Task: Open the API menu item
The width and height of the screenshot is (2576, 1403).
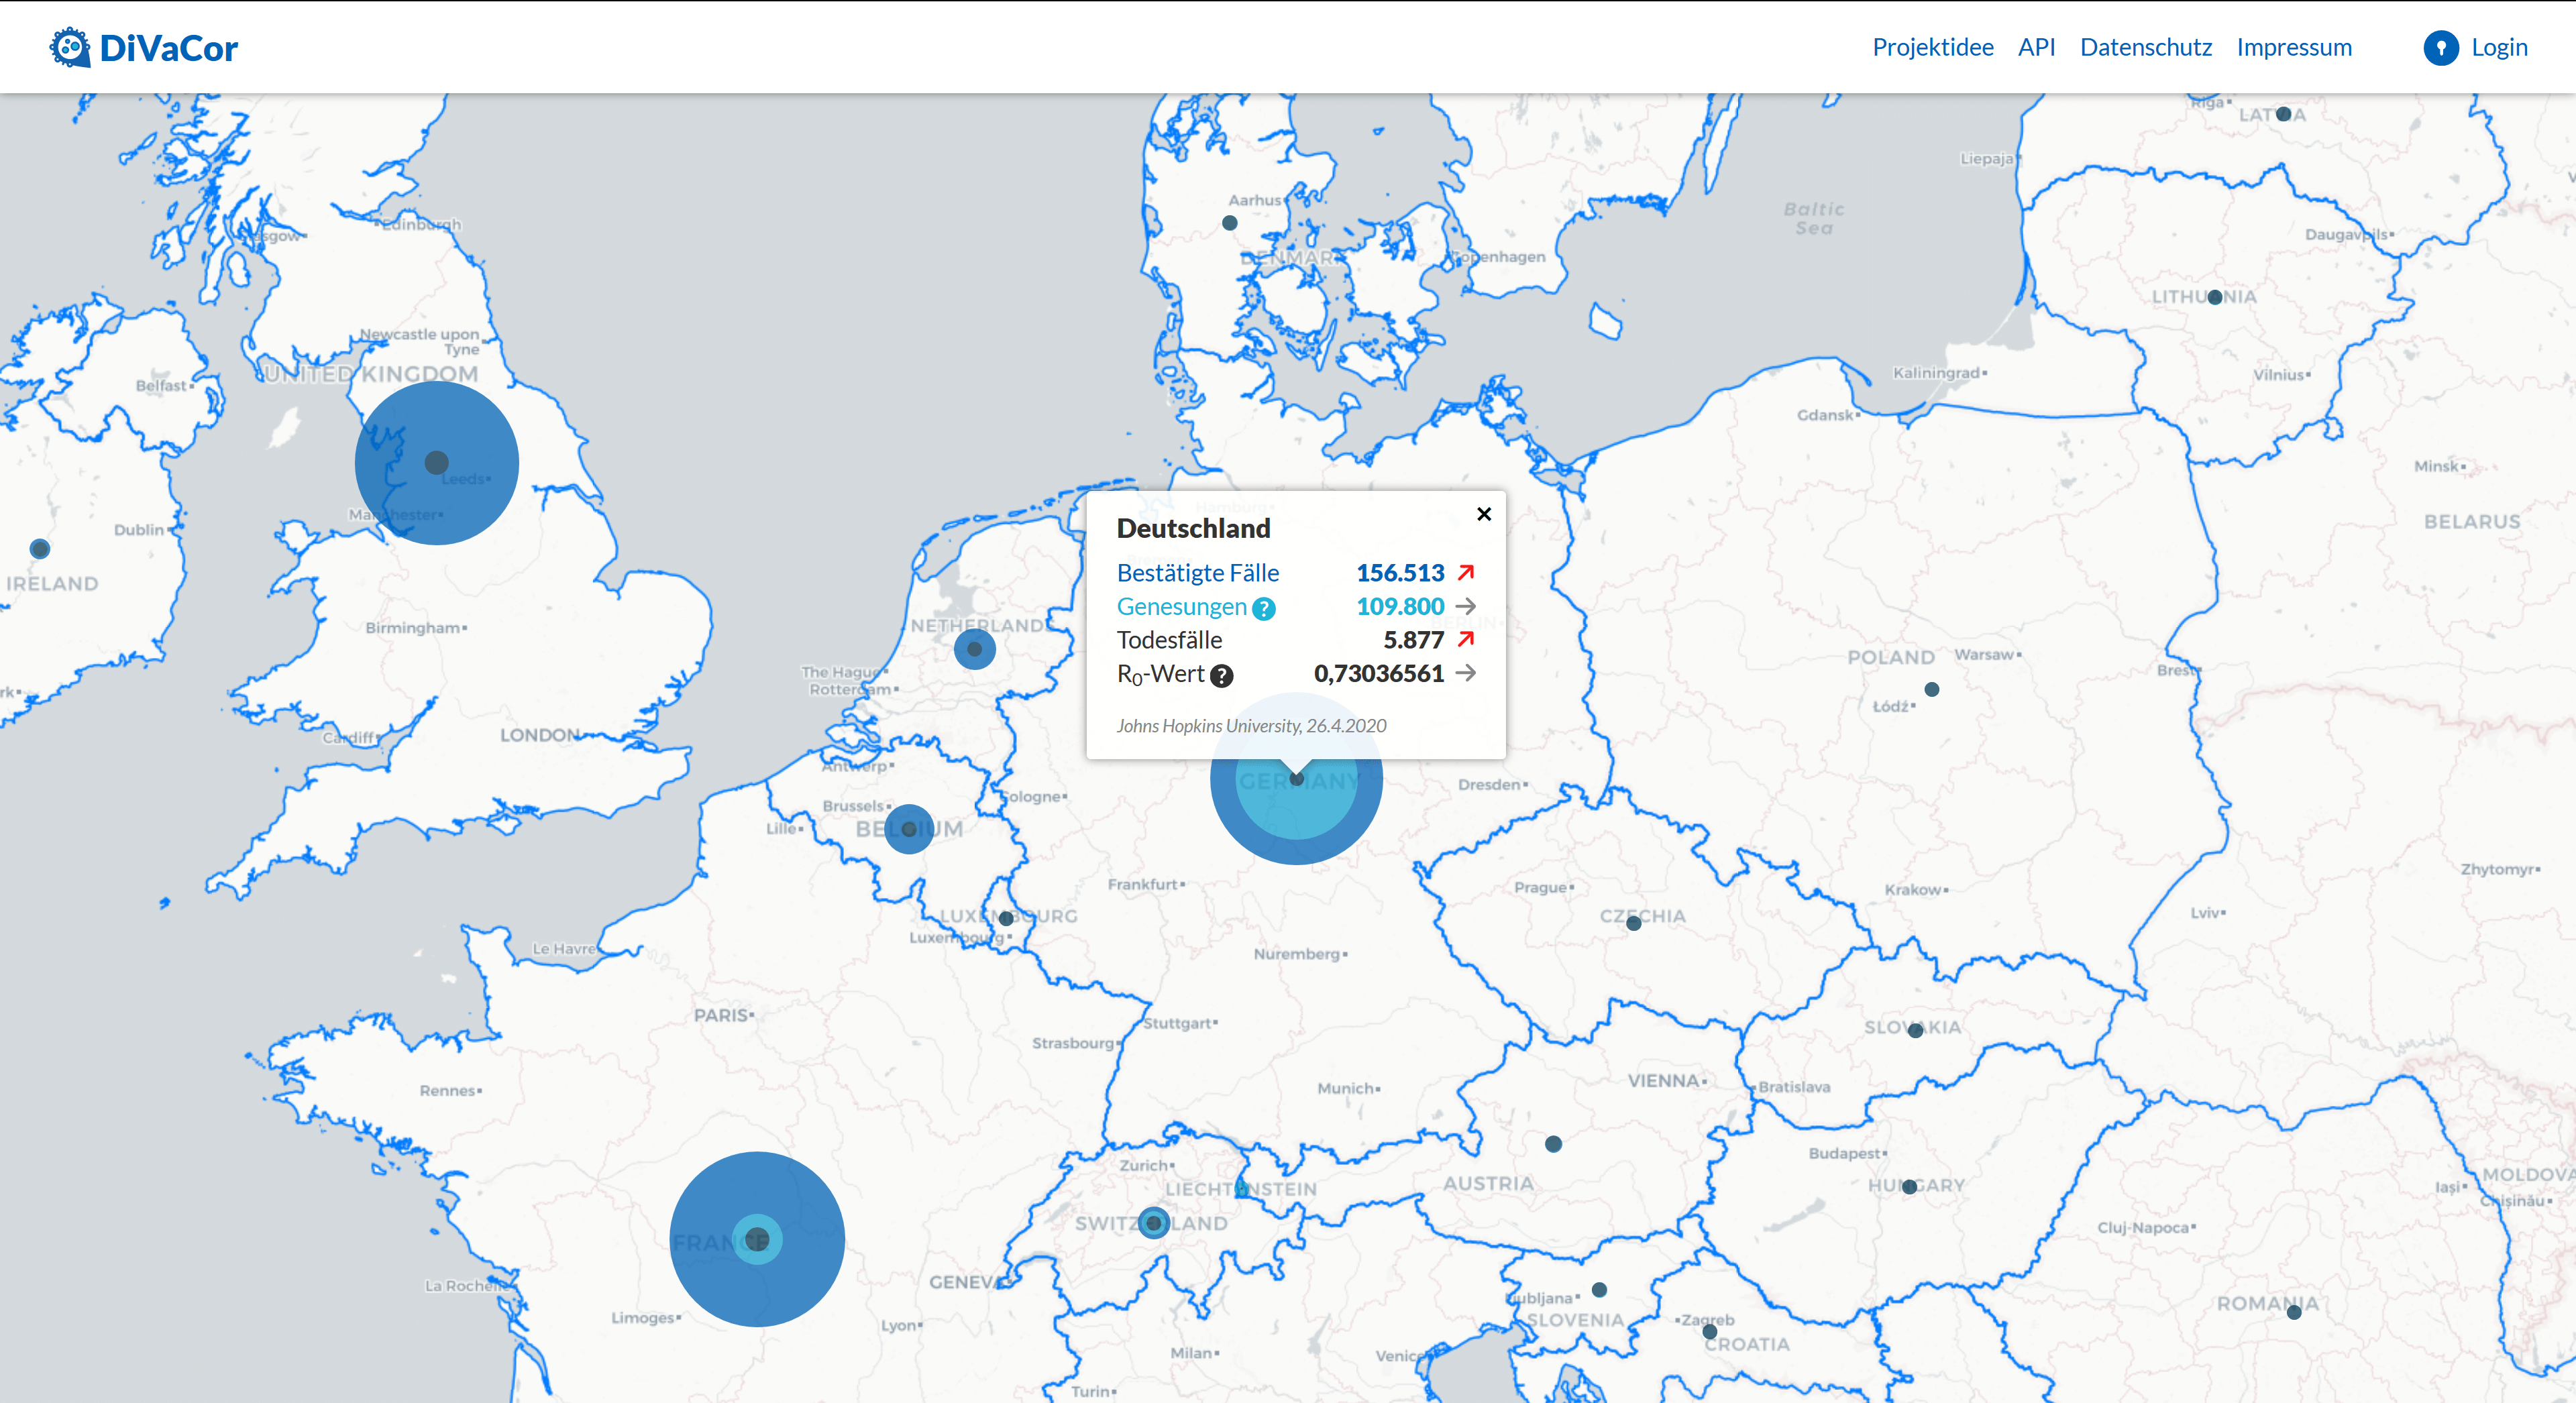Action: coord(2036,48)
